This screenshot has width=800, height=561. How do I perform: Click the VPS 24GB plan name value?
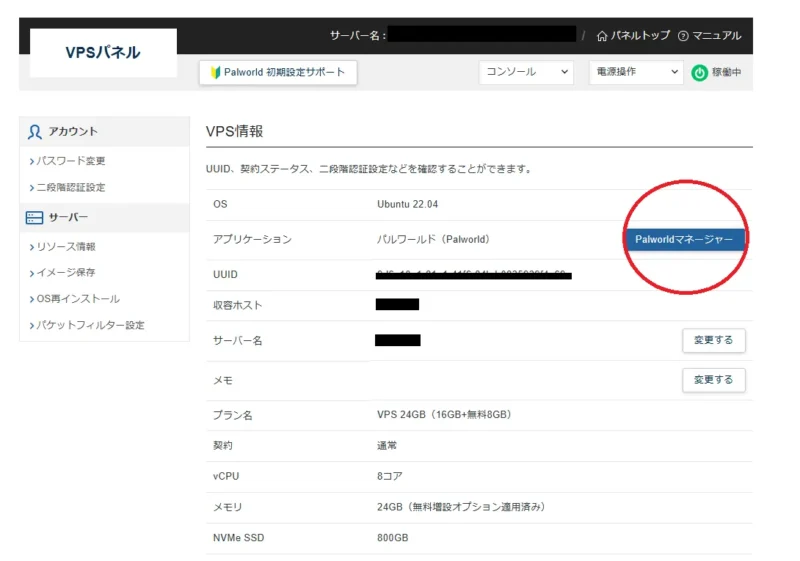[x=444, y=415]
